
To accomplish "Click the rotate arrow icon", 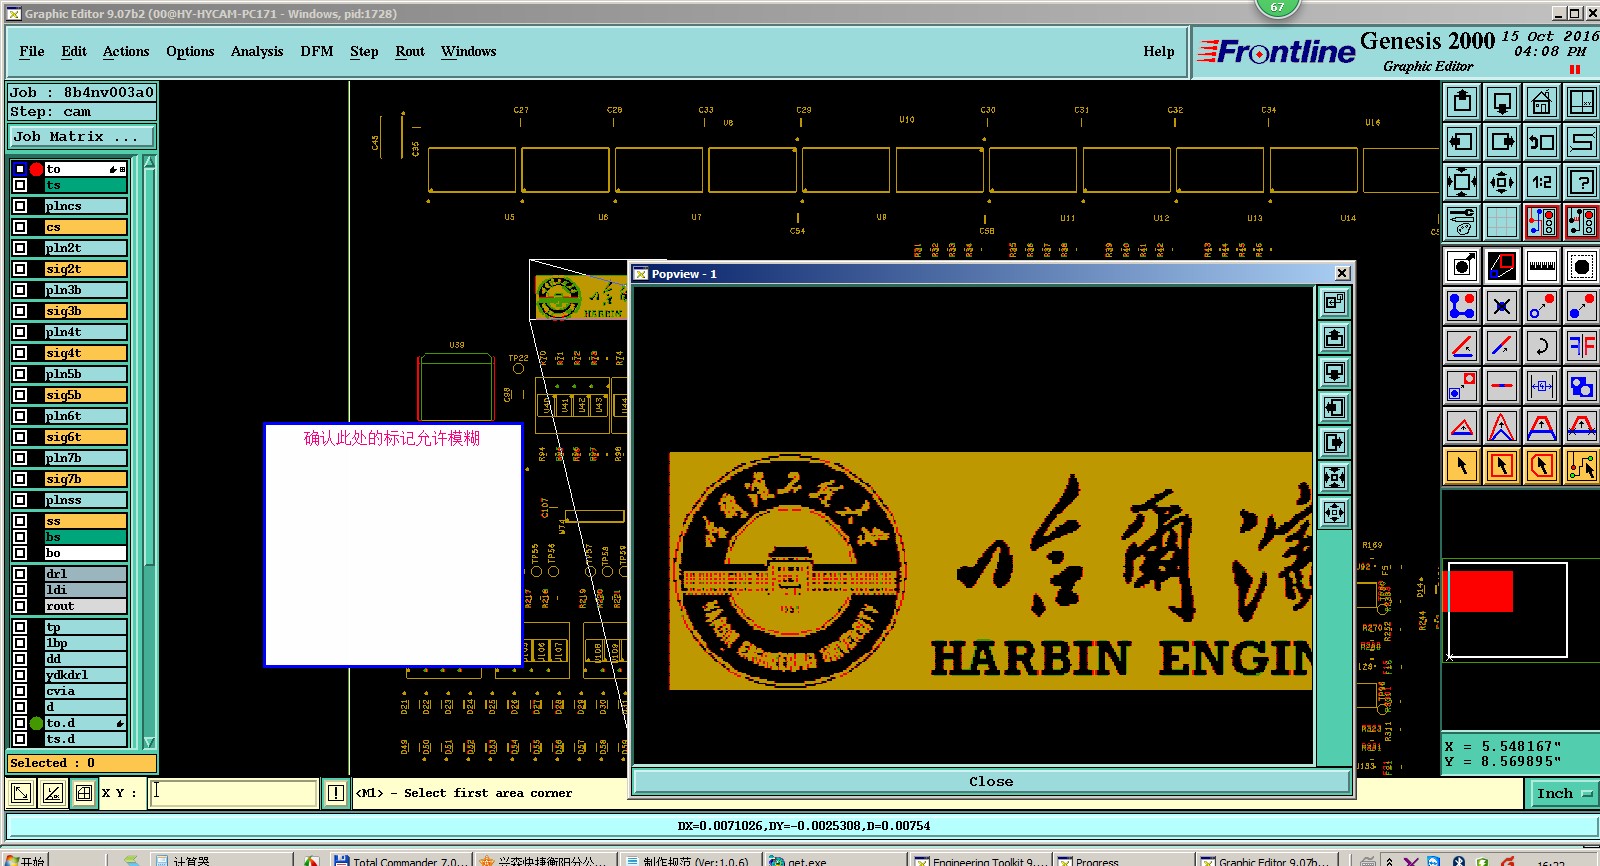I will pos(1542,346).
